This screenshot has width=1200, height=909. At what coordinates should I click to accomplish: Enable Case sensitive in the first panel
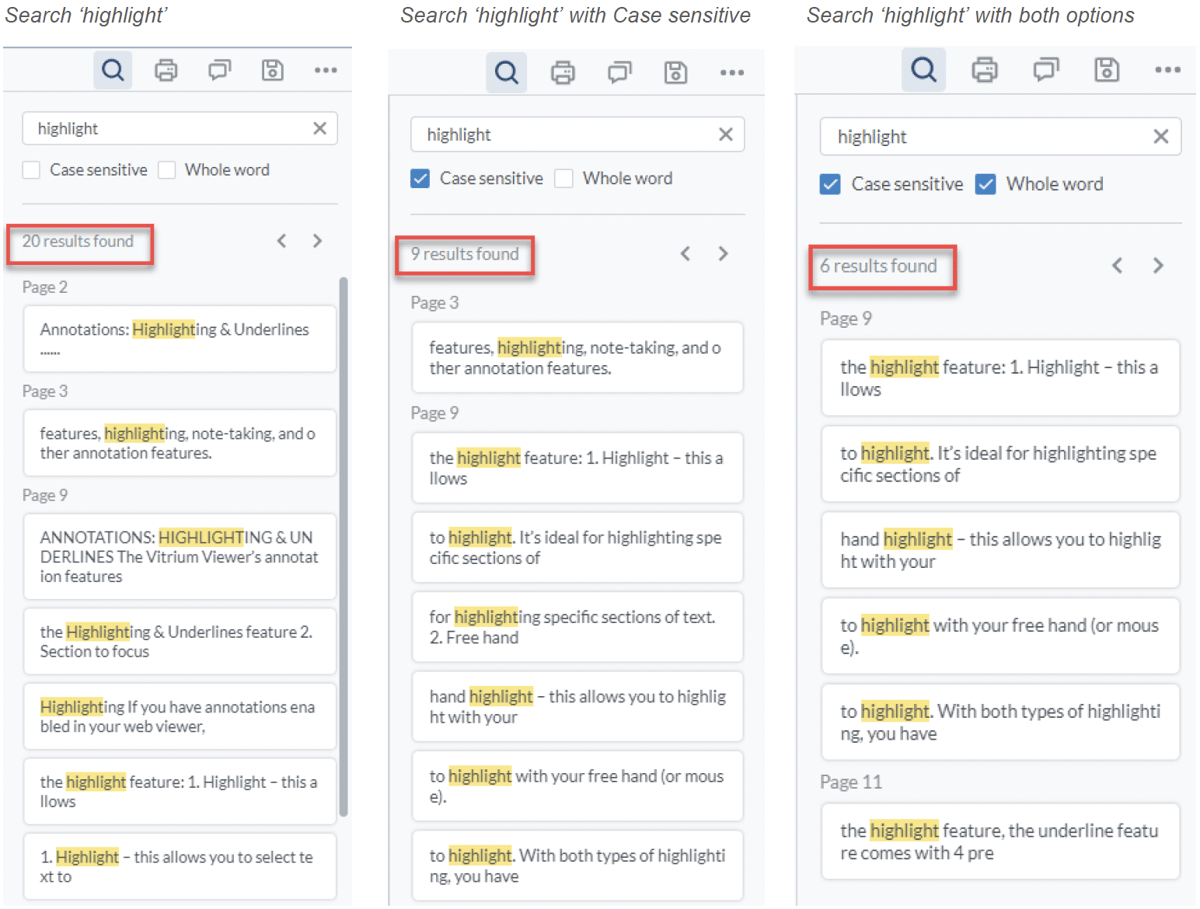29,170
